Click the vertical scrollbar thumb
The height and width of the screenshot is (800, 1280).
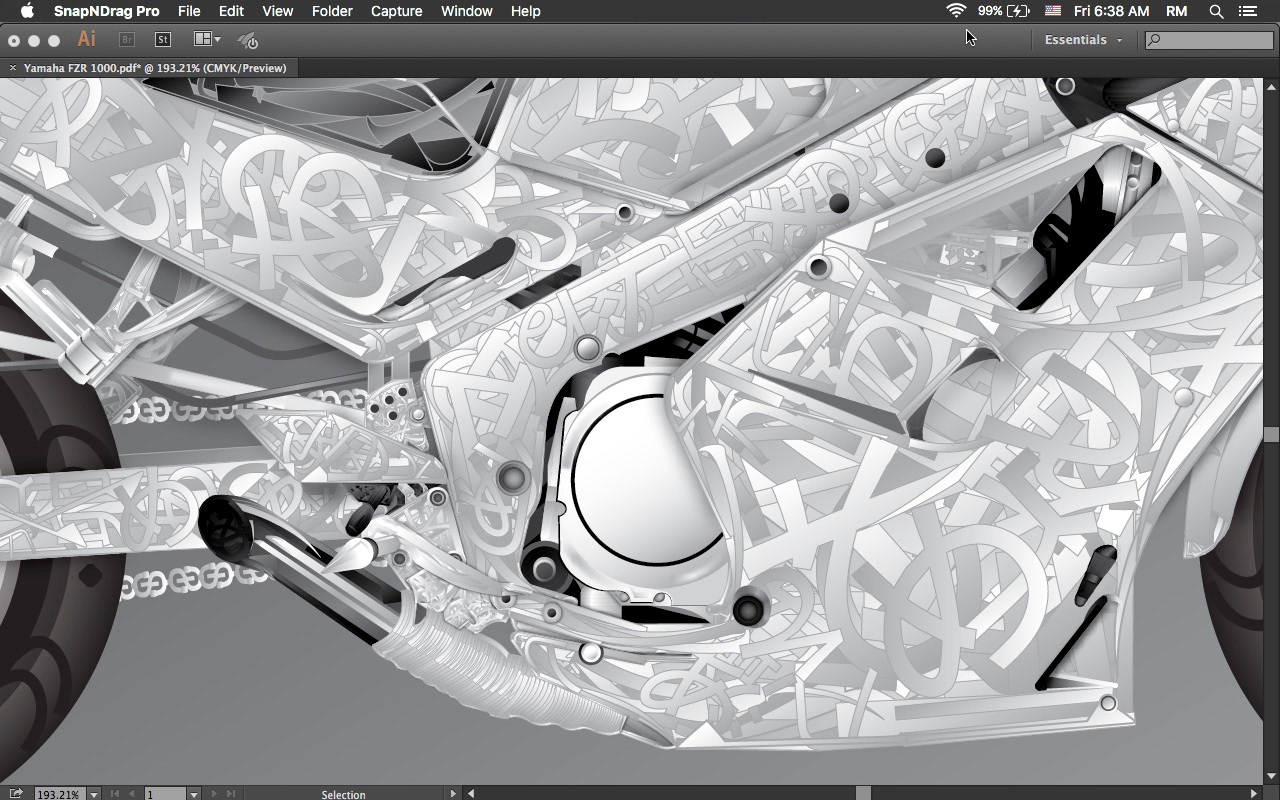tap(1272, 434)
